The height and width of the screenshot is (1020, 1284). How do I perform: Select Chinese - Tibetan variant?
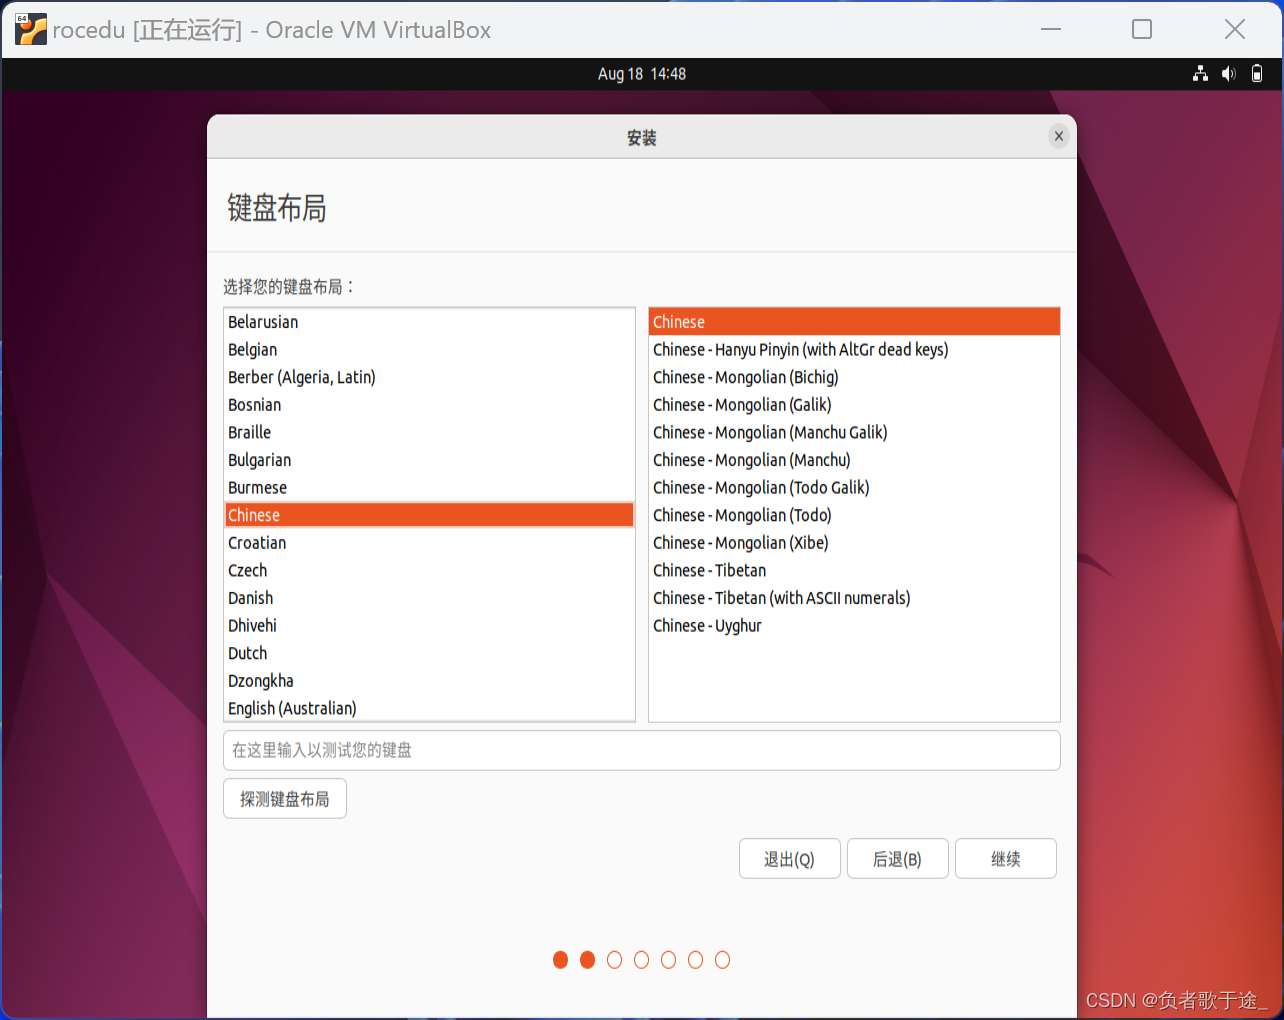point(854,570)
